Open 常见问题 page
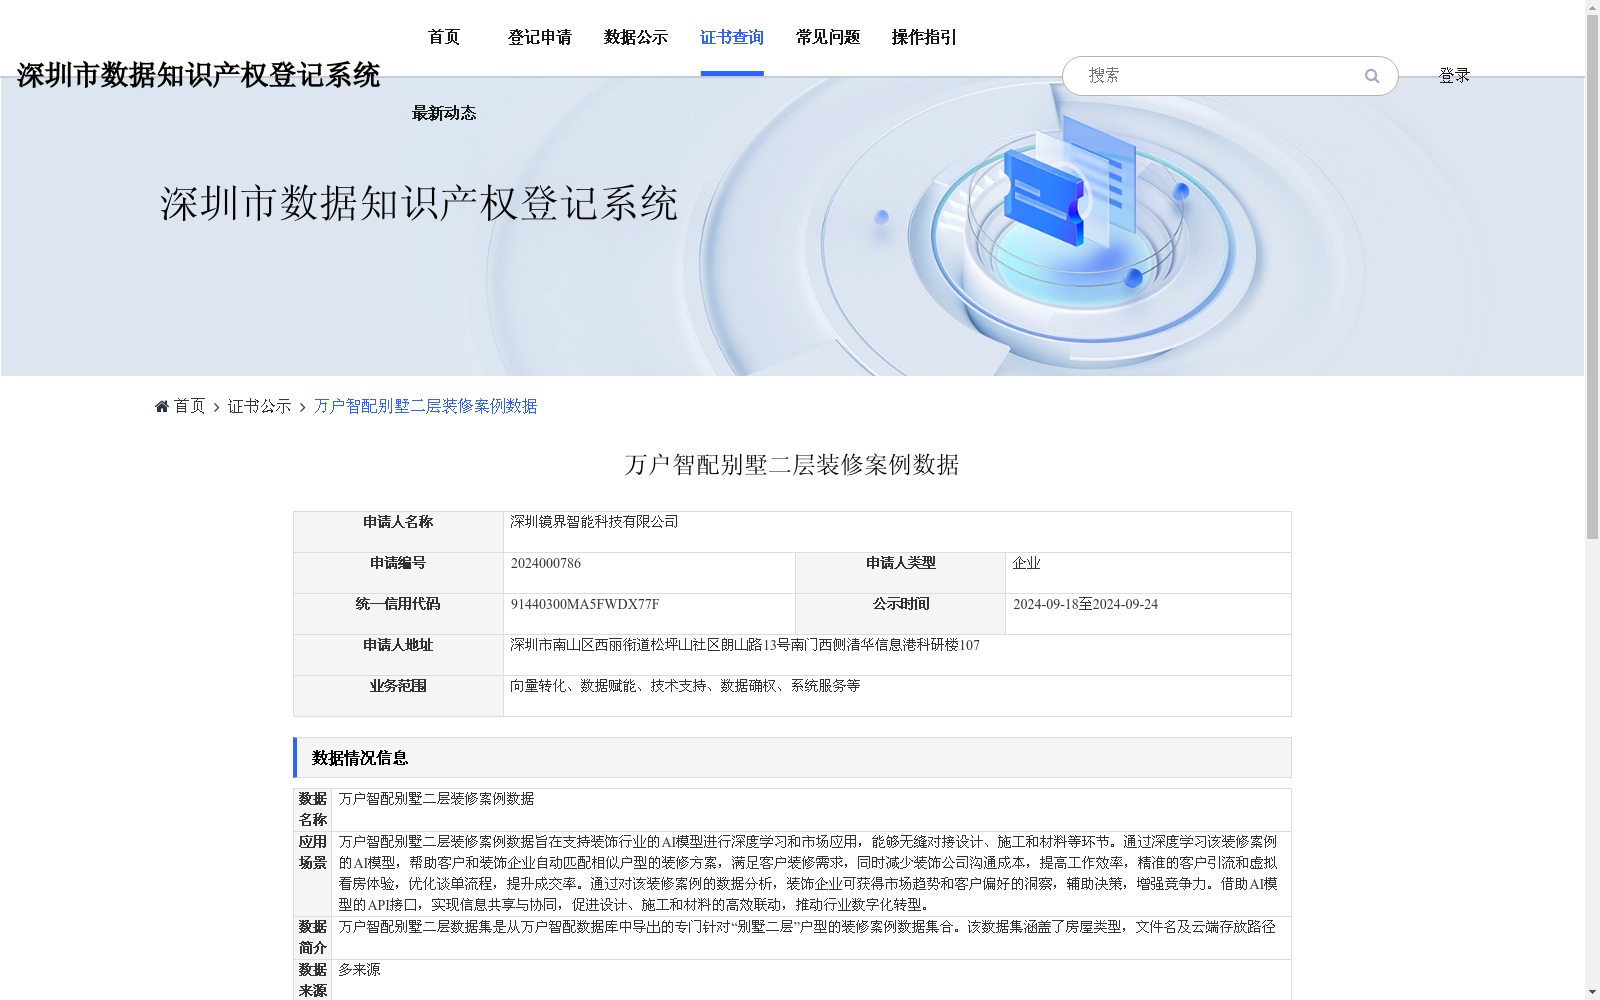Viewport: 1600px width, 1000px height. coord(828,37)
